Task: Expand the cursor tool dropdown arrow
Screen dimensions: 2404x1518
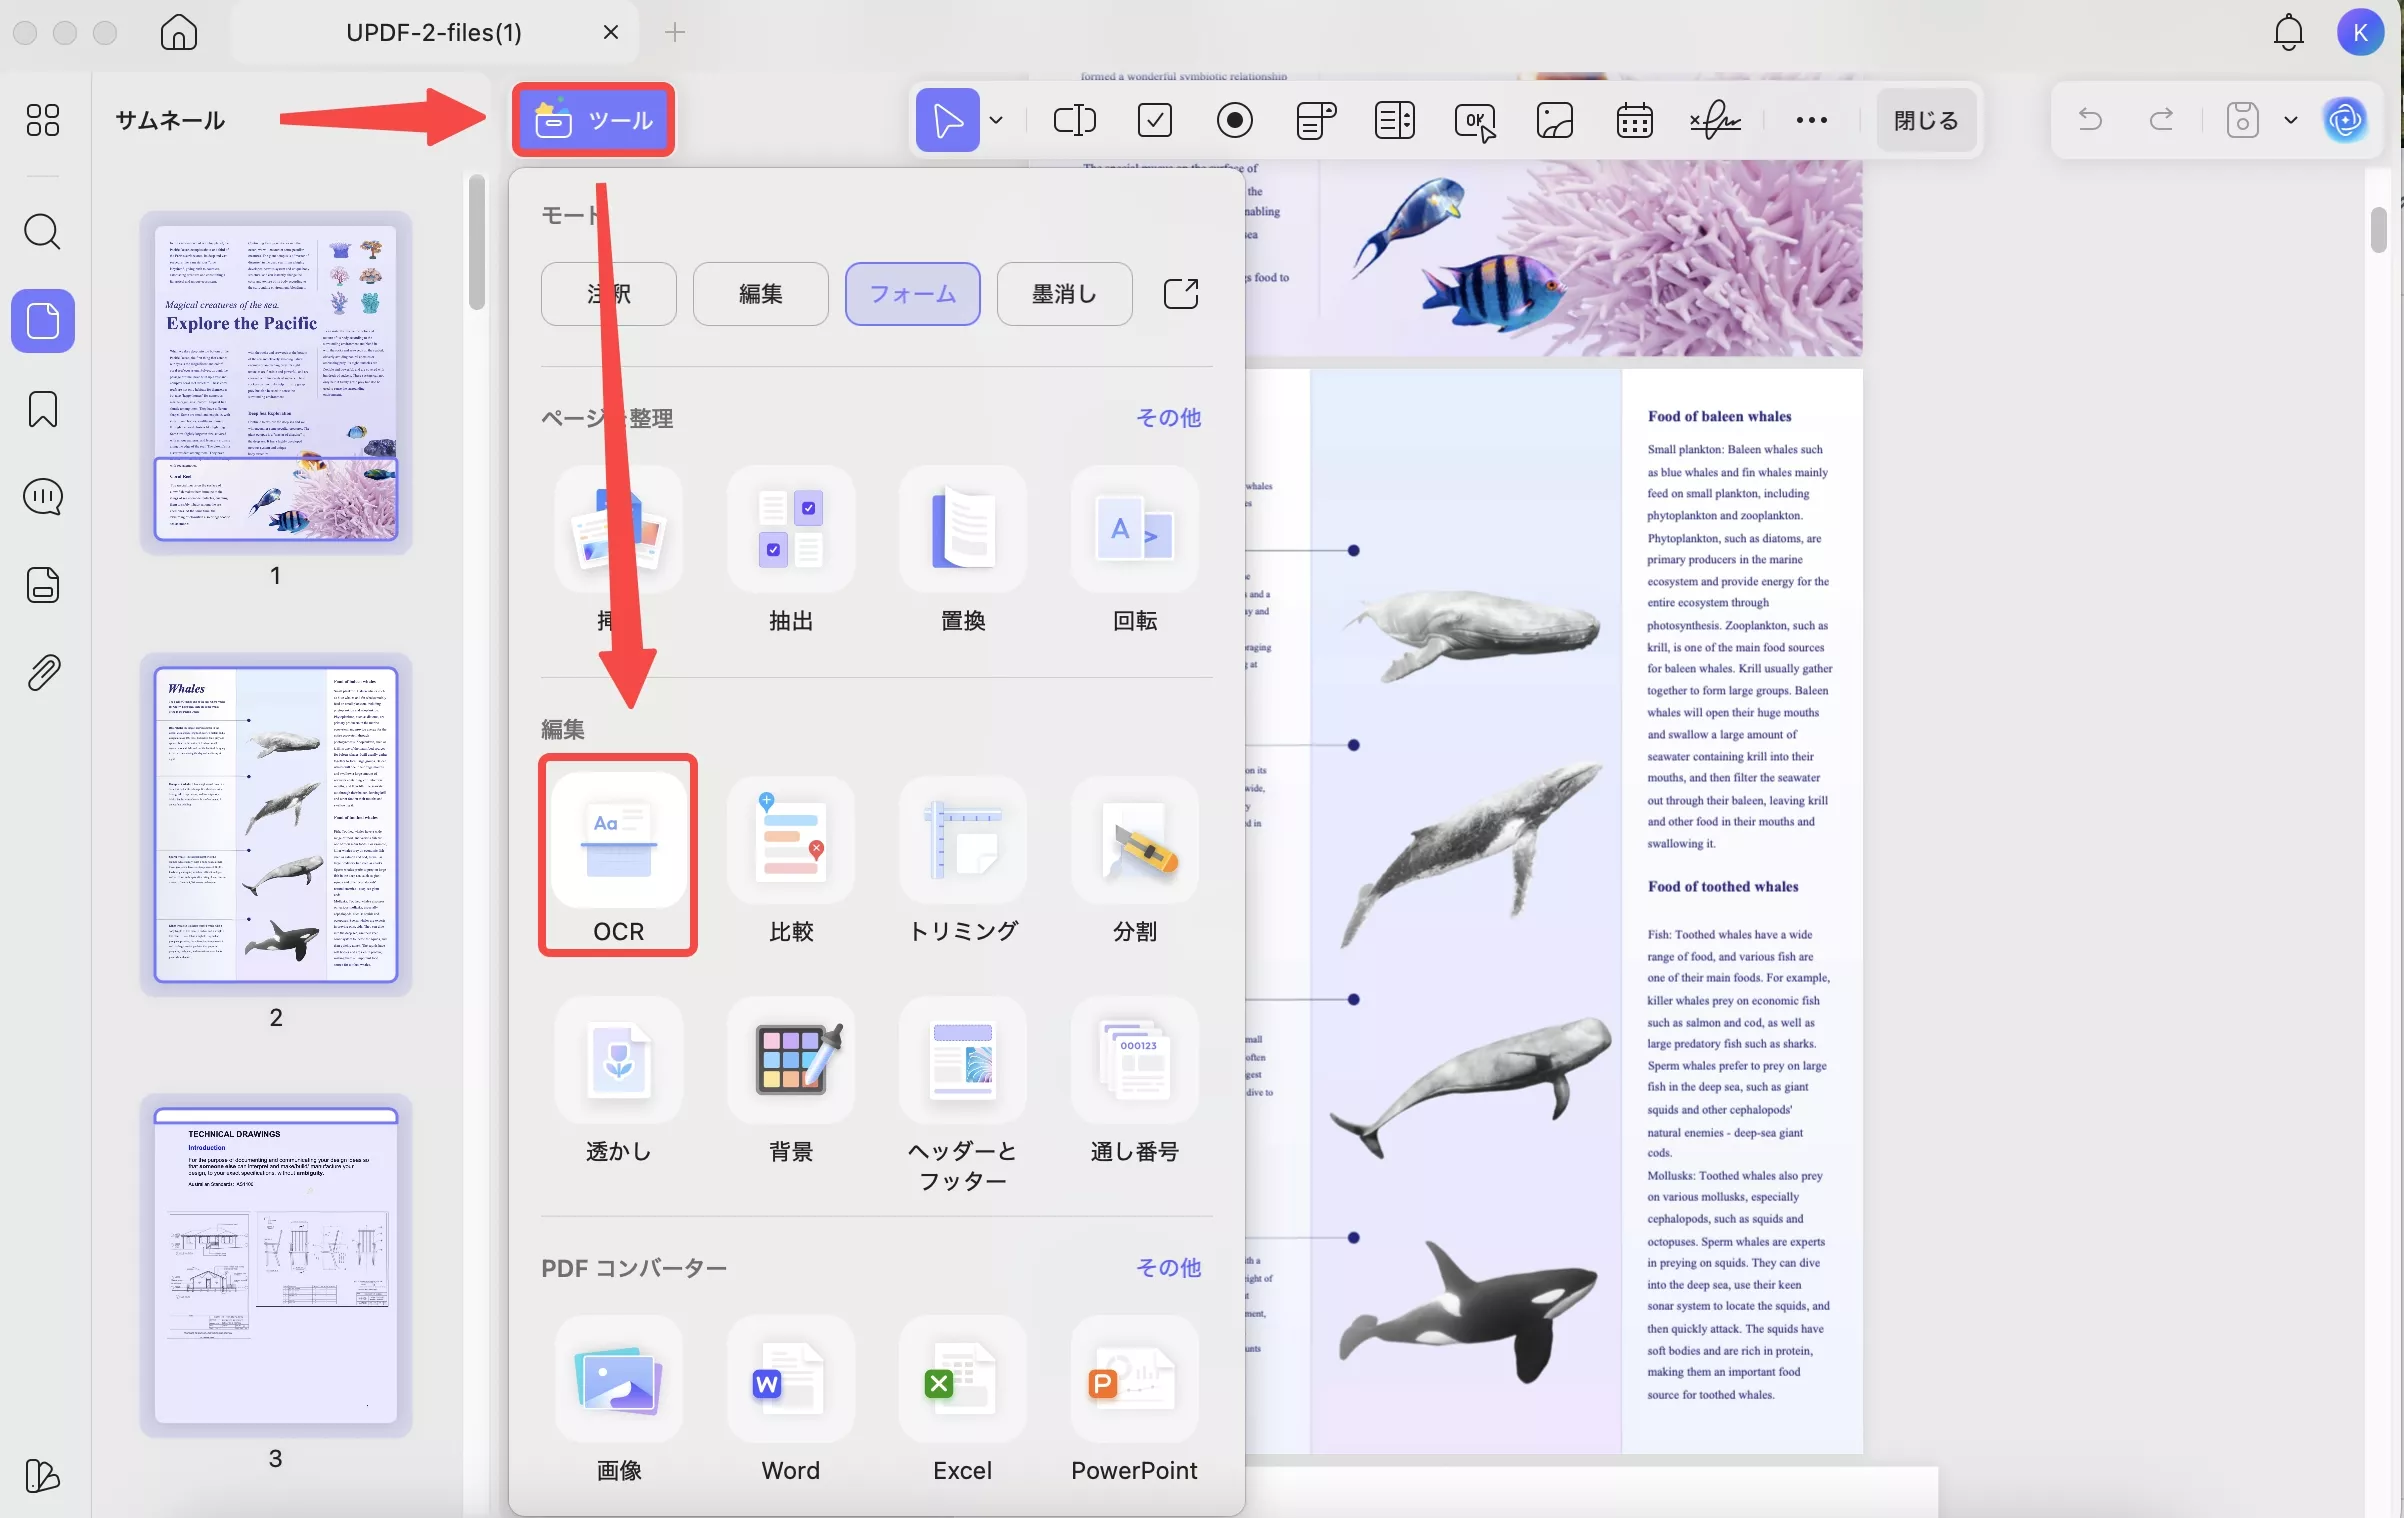Action: point(996,120)
